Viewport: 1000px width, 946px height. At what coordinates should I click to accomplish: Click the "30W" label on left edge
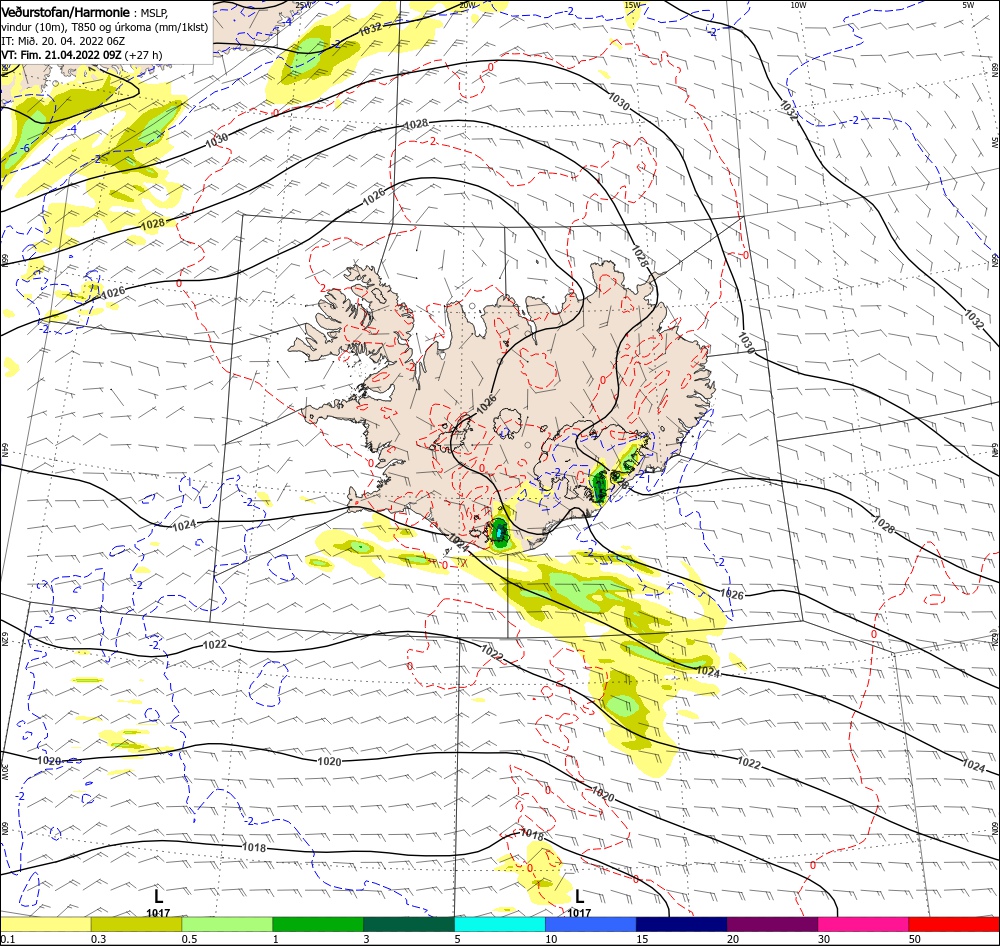(x=4, y=772)
